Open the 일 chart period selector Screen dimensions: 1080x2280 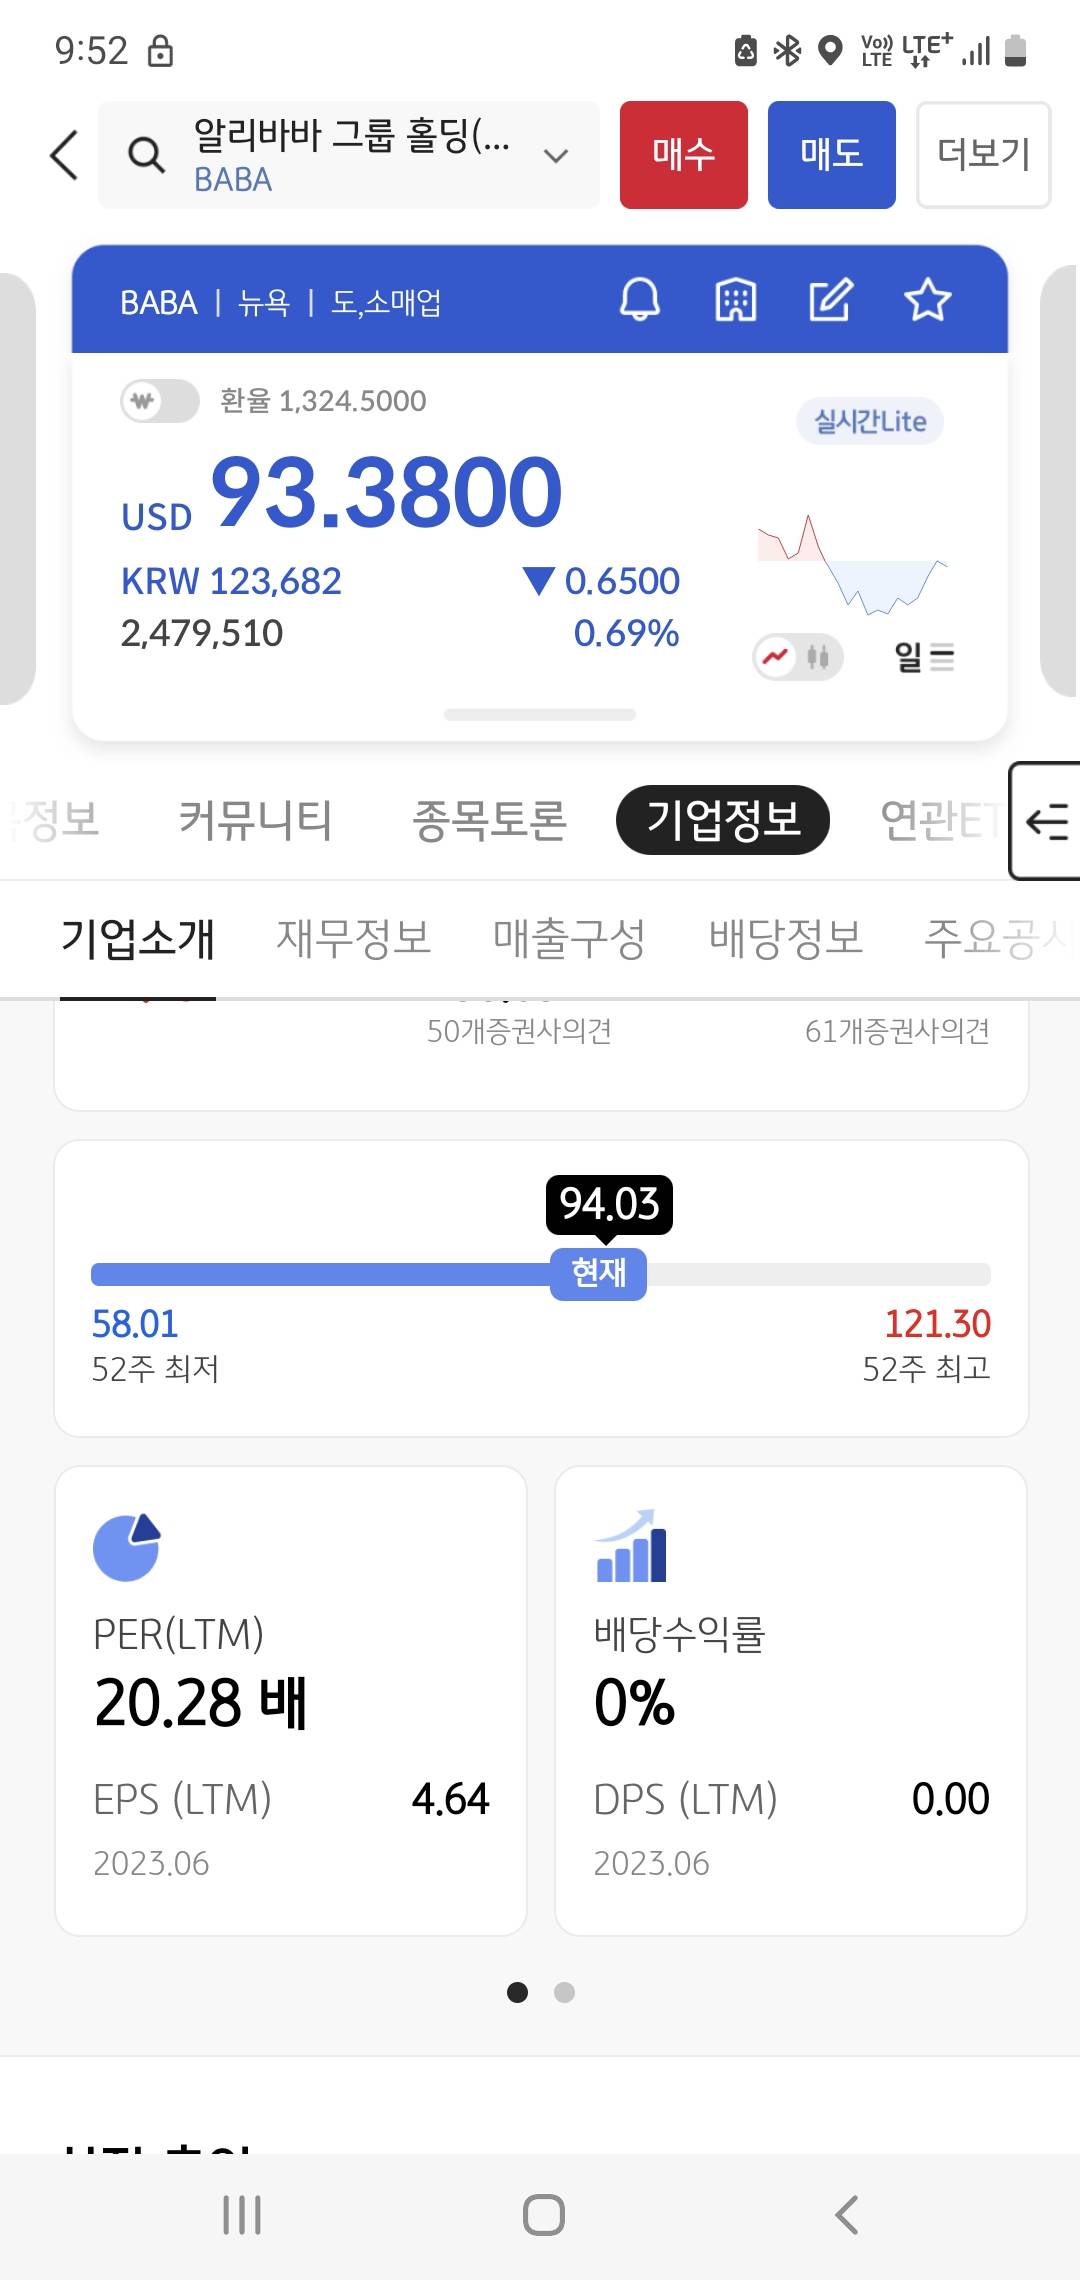coord(924,657)
